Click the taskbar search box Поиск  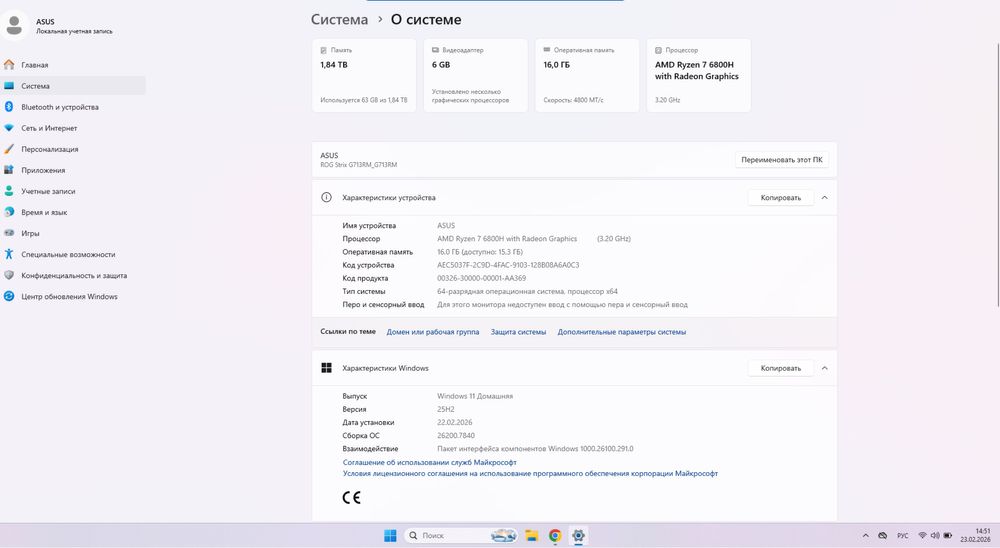tap(461, 536)
